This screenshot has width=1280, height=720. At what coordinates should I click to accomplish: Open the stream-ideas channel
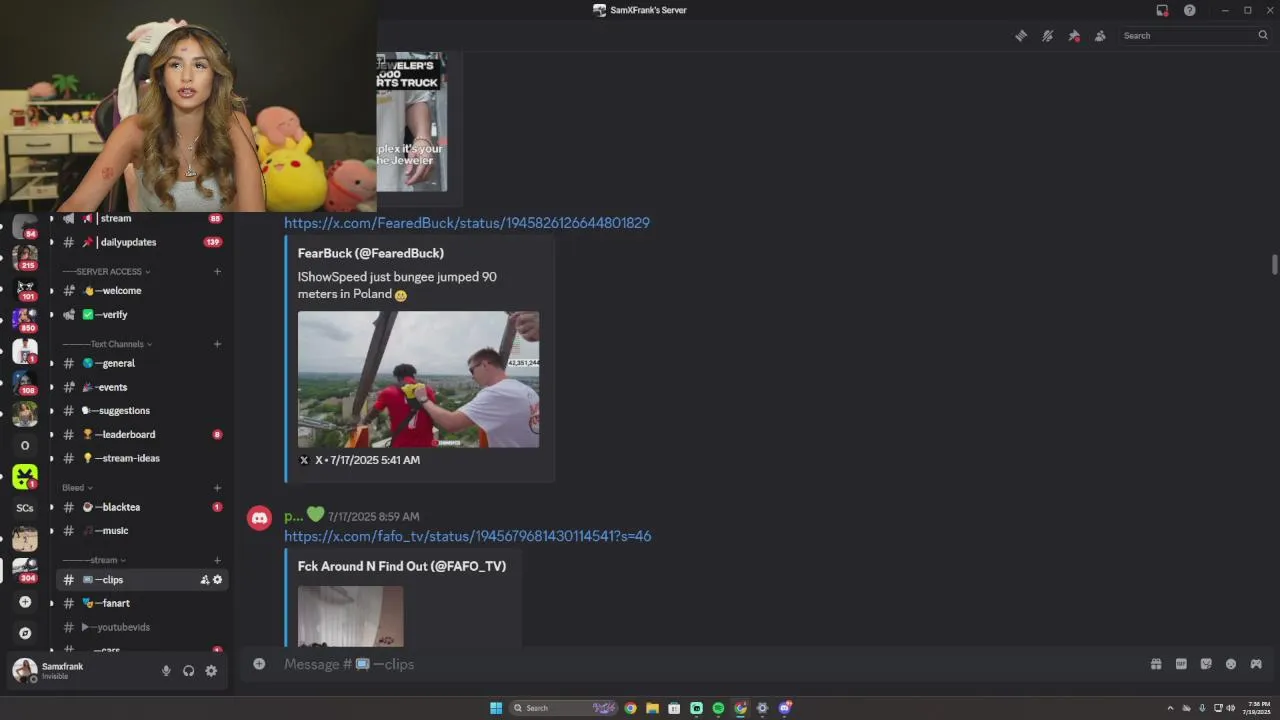click(x=142, y=459)
